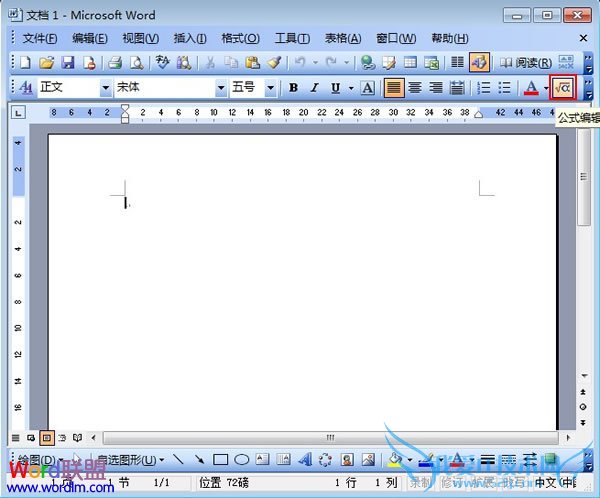
Task: Open the undo history arrow
Action: pyautogui.click(x=315, y=62)
